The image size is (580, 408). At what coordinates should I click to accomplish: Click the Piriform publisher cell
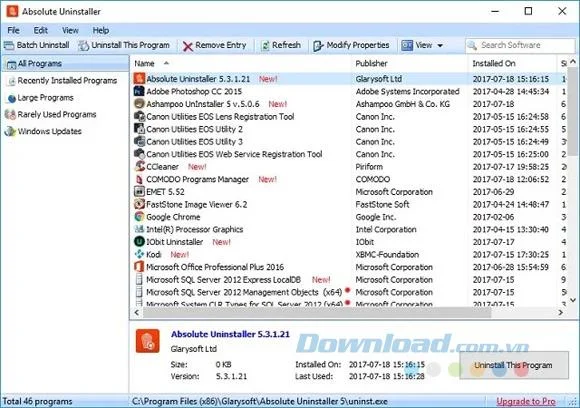pyautogui.click(x=369, y=167)
